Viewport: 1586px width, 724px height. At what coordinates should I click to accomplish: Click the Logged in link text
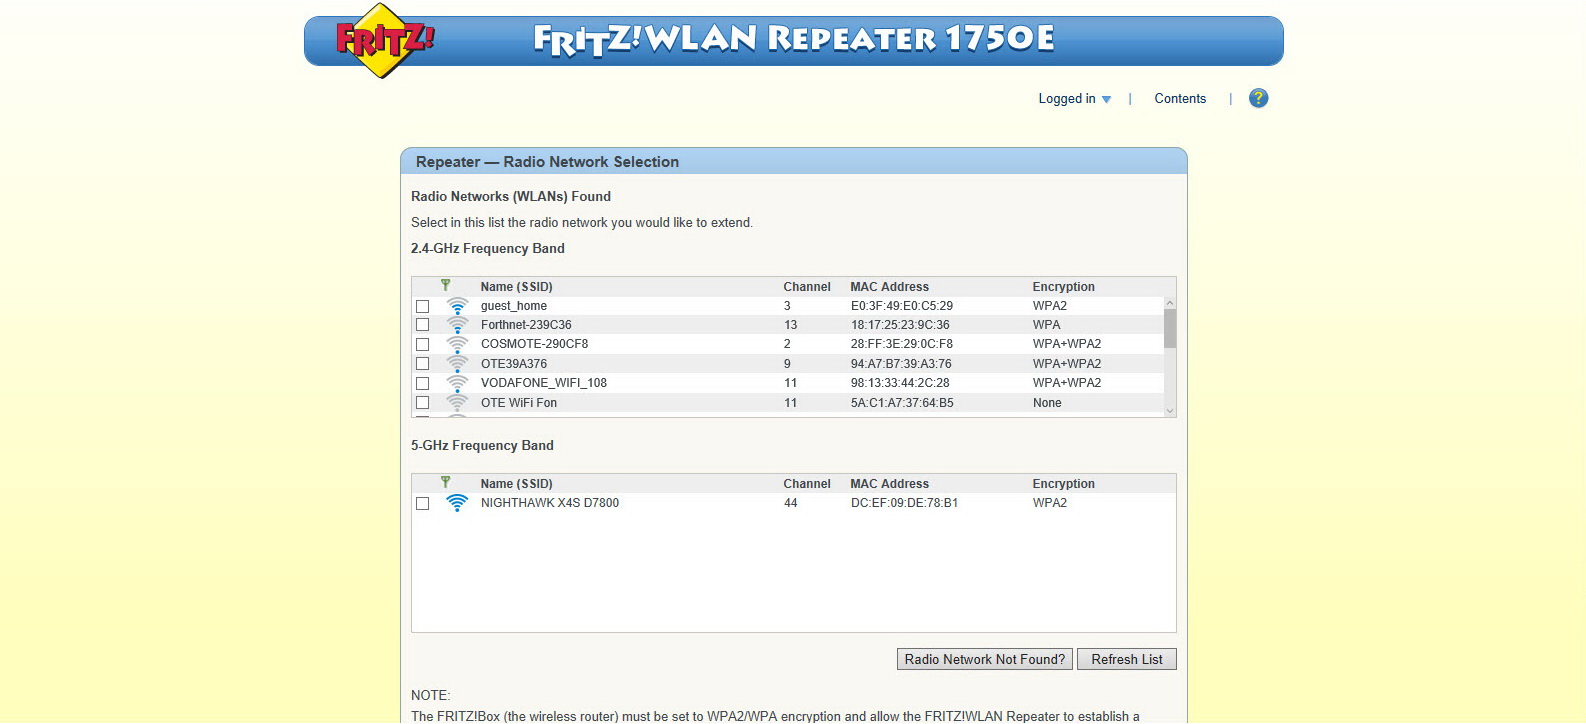[x=1067, y=99]
